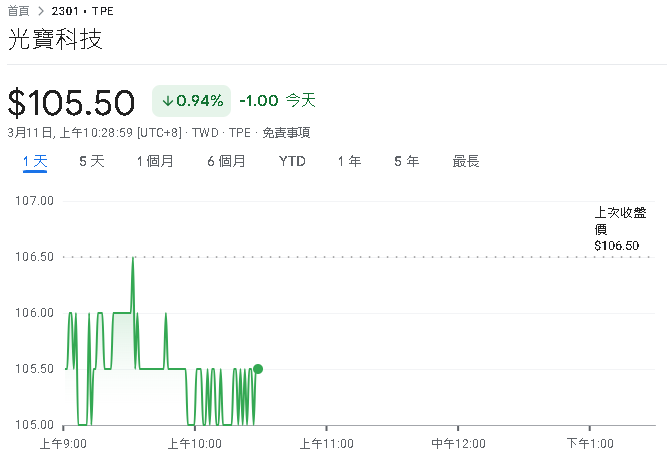Click the chart's 106.50 price spike peak
The height and width of the screenshot is (463, 667).
[133, 258]
